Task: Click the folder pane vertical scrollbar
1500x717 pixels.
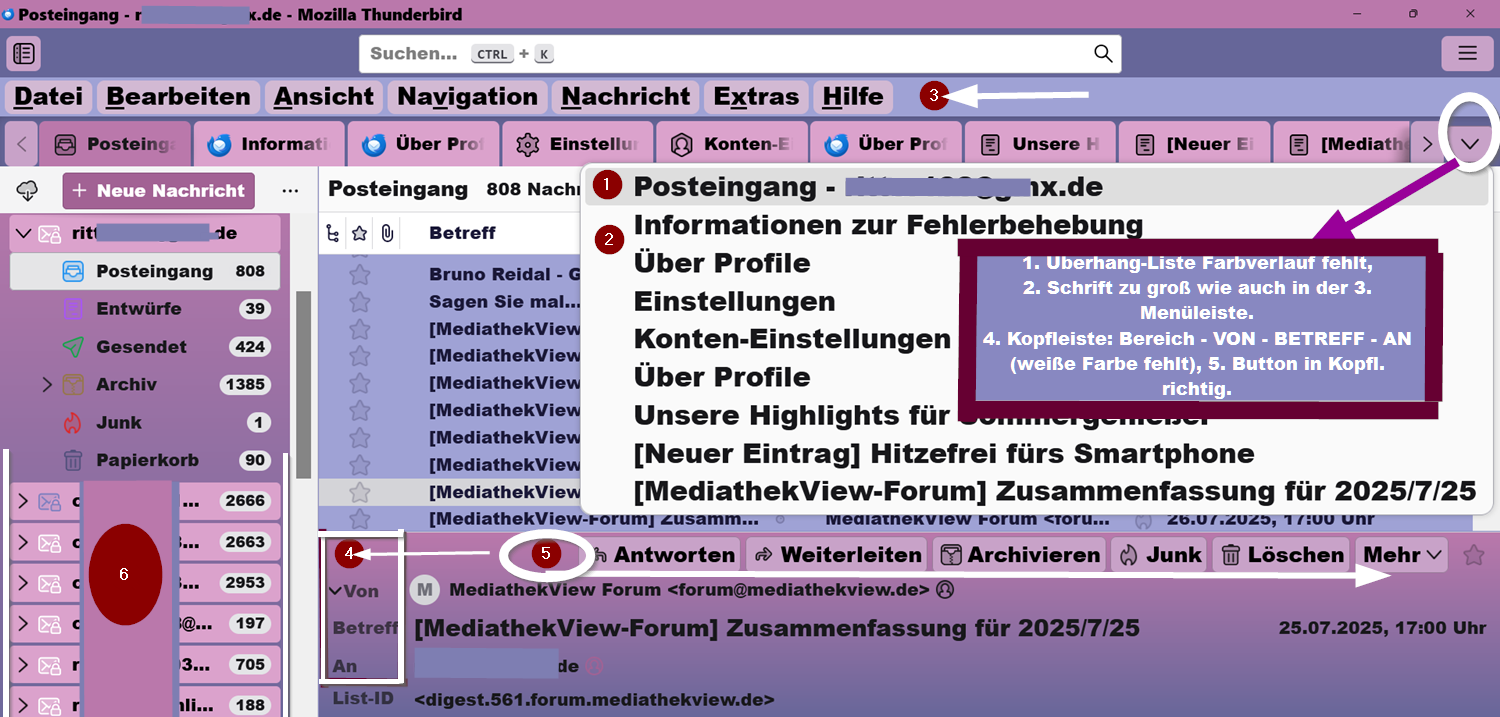Action: tap(304, 385)
